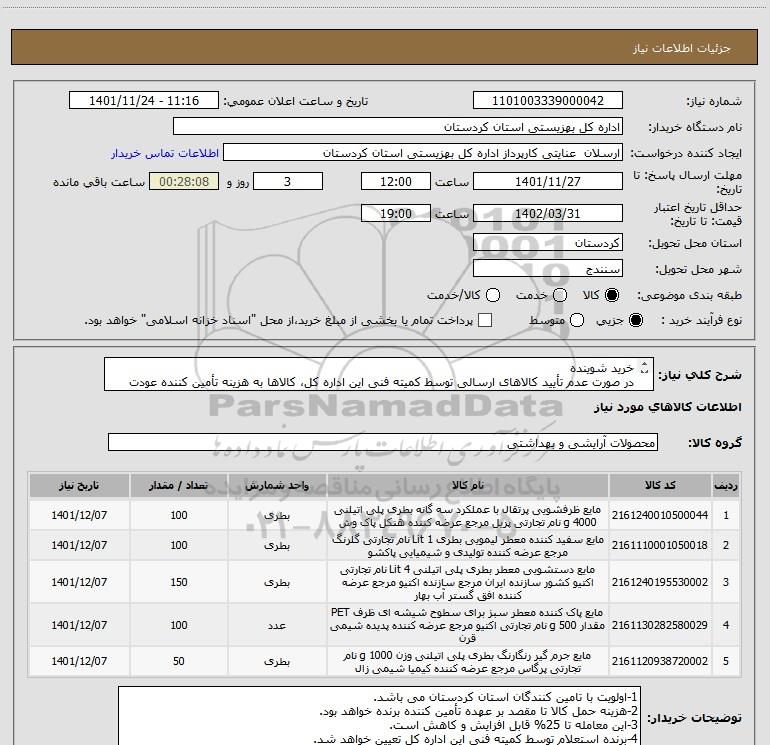The width and height of the screenshot is (770, 745).
Task: Click the price validity date 1402/03/31
Action: (x=548, y=214)
